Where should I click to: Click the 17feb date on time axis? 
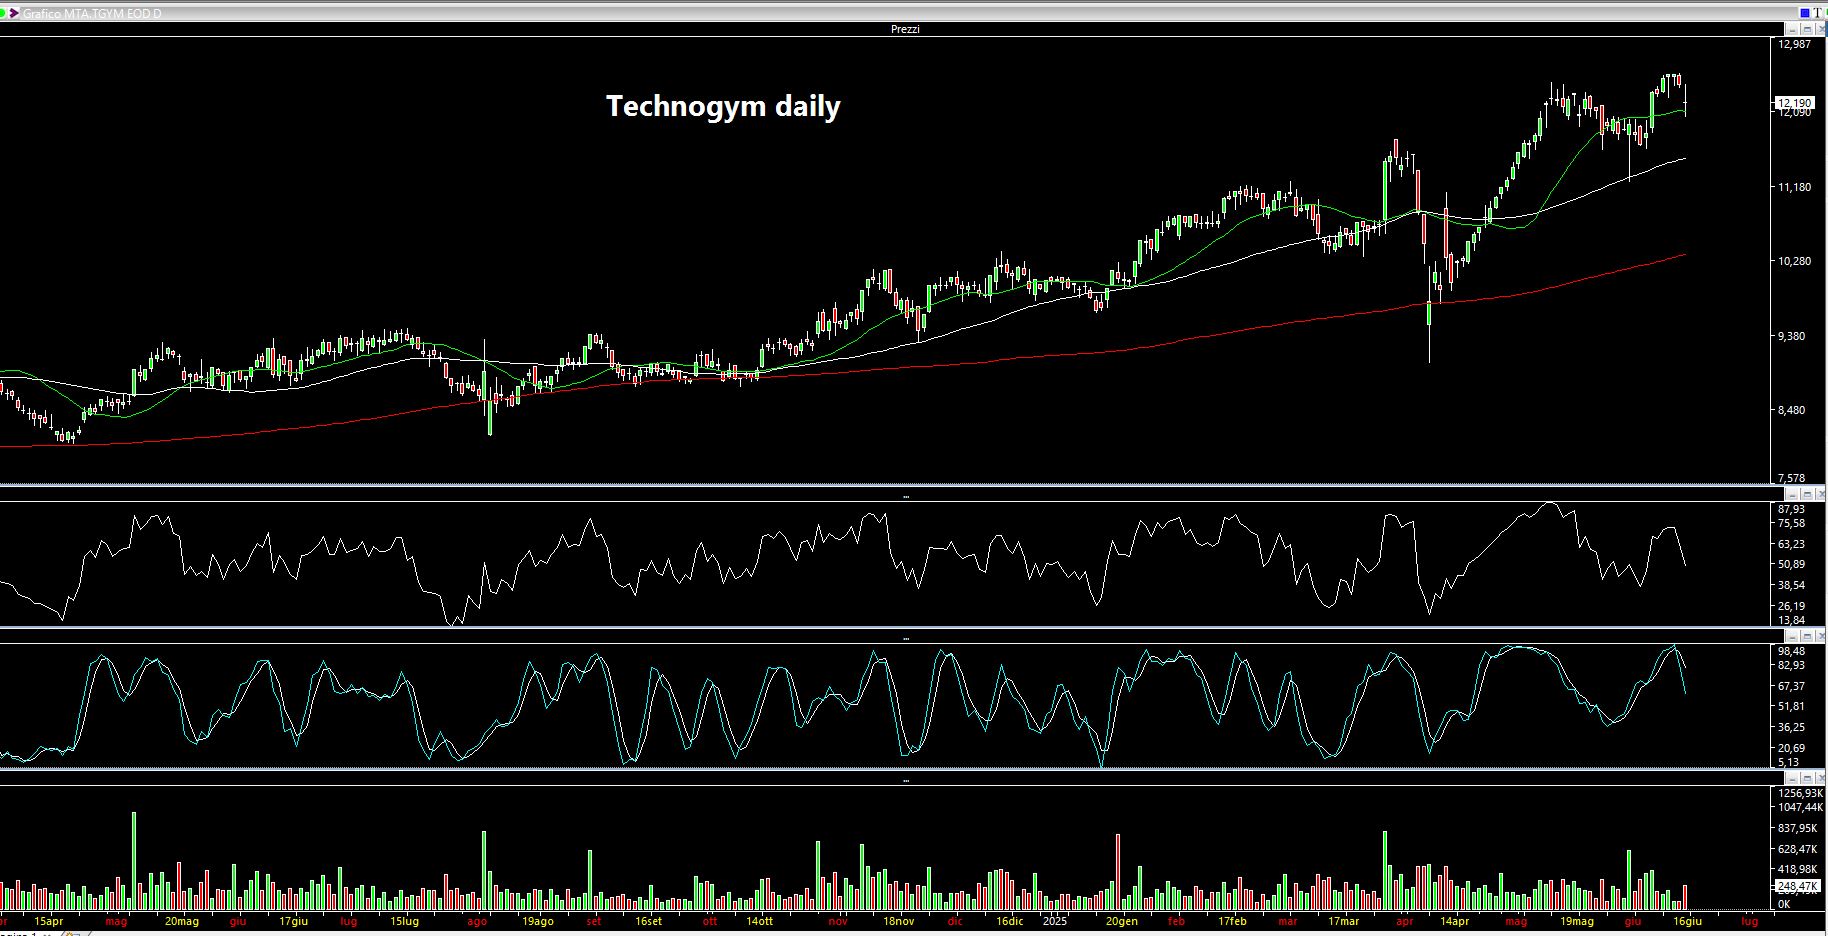pyautogui.click(x=1232, y=922)
